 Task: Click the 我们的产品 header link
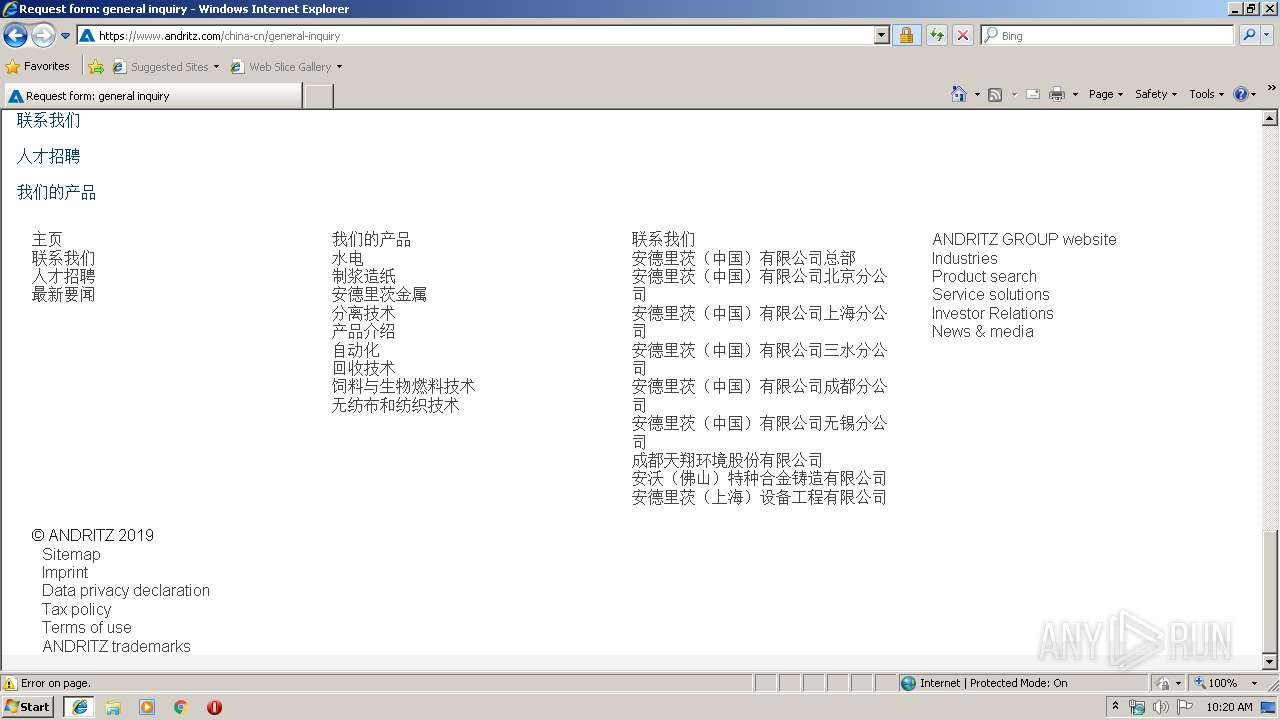[x=56, y=192]
